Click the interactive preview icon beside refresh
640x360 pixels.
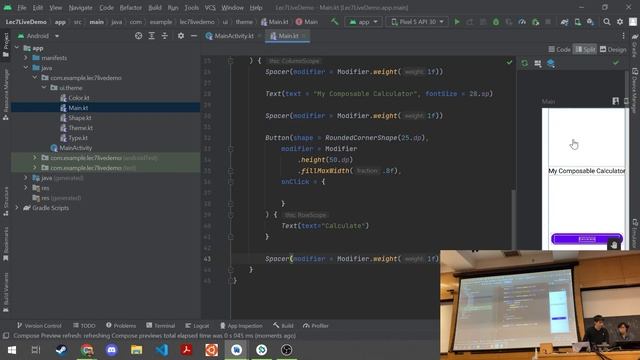(x=538, y=63)
